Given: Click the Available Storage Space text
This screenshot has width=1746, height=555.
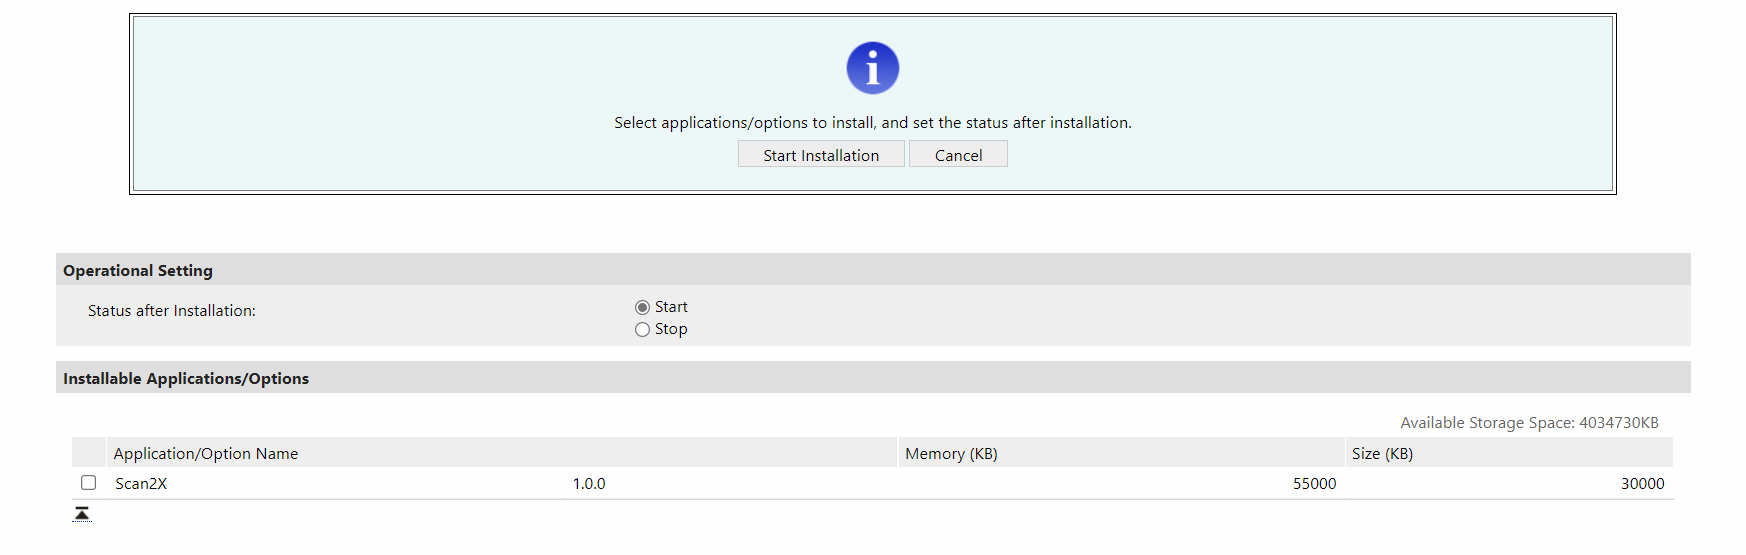Looking at the screenshot, I should pos(1529,423).
